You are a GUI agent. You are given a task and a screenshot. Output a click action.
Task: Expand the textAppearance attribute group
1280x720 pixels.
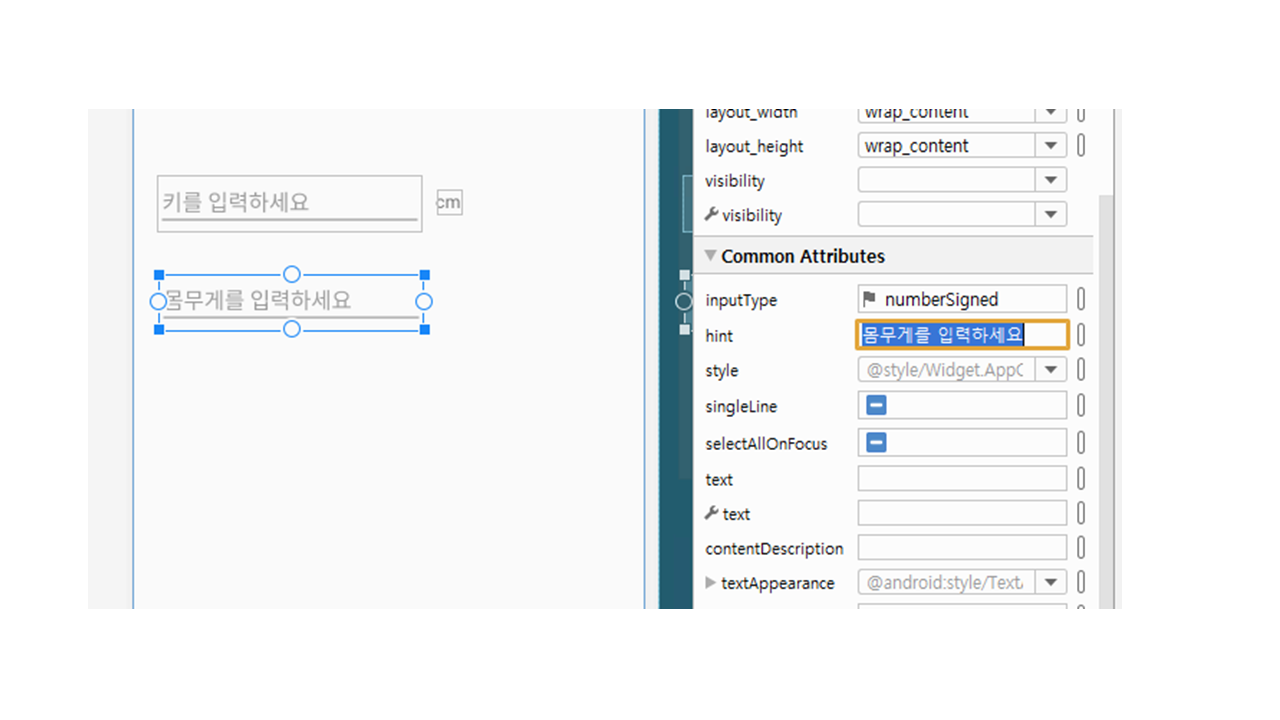(x=710, y=582)
